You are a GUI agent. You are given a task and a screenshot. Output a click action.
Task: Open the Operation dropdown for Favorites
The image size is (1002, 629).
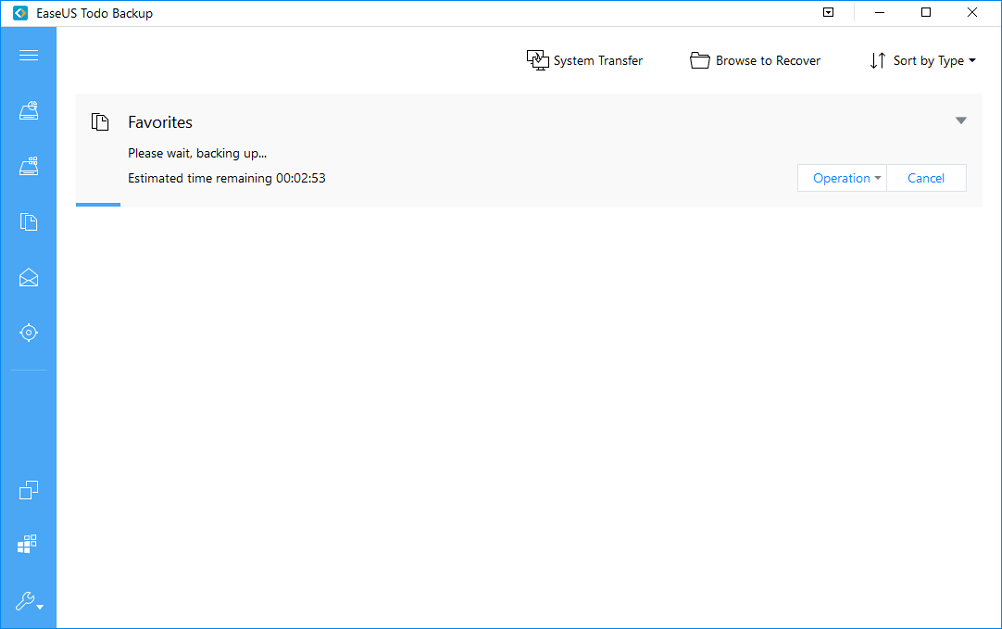tap(842, 178)
